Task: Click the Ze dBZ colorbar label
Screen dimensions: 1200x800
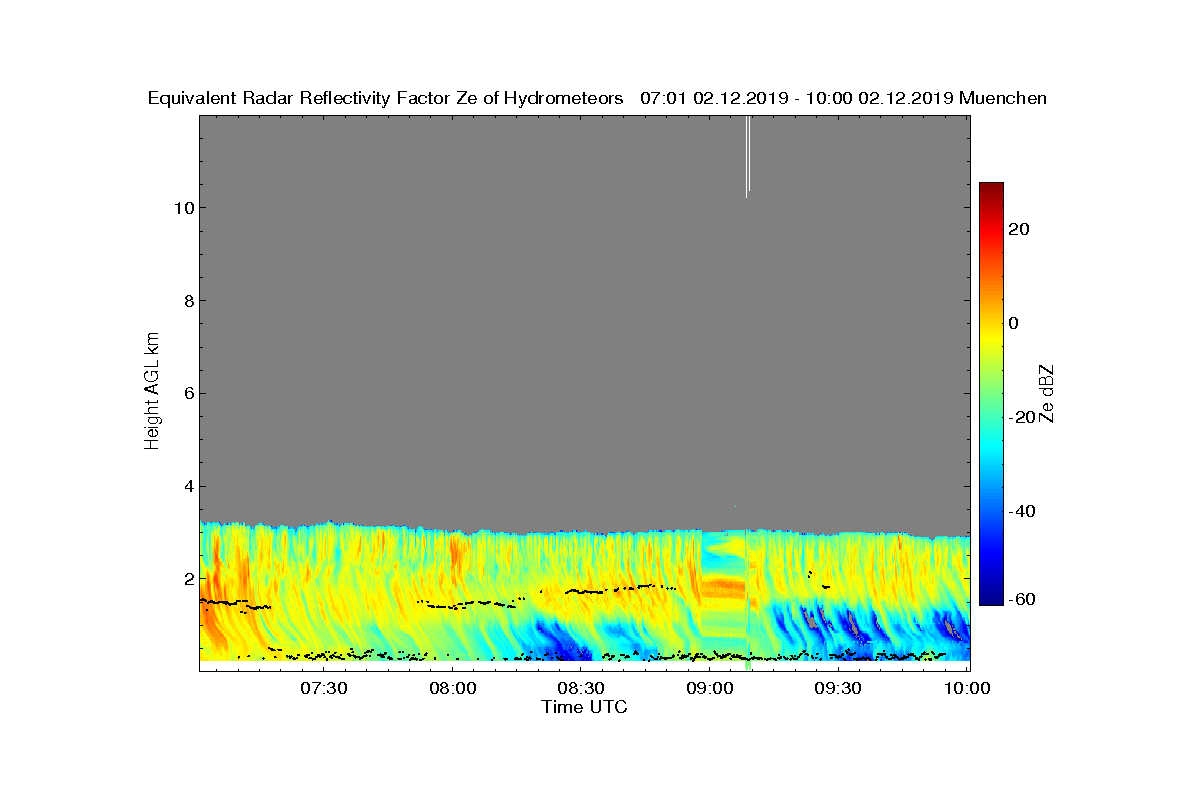Action: click(x=1048, y=393)
